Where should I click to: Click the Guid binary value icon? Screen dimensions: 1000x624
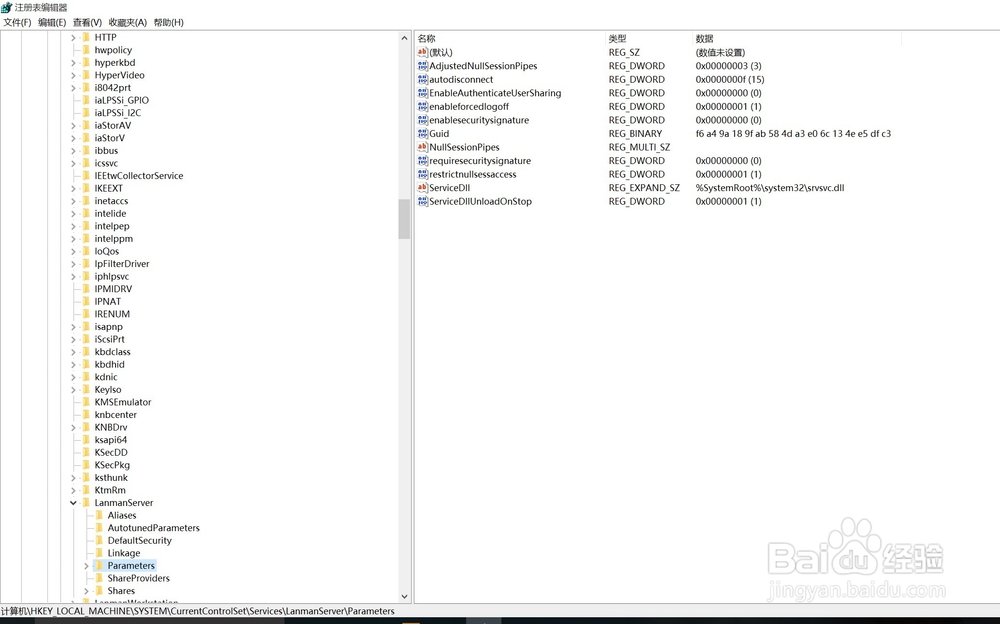pos(422,133)
